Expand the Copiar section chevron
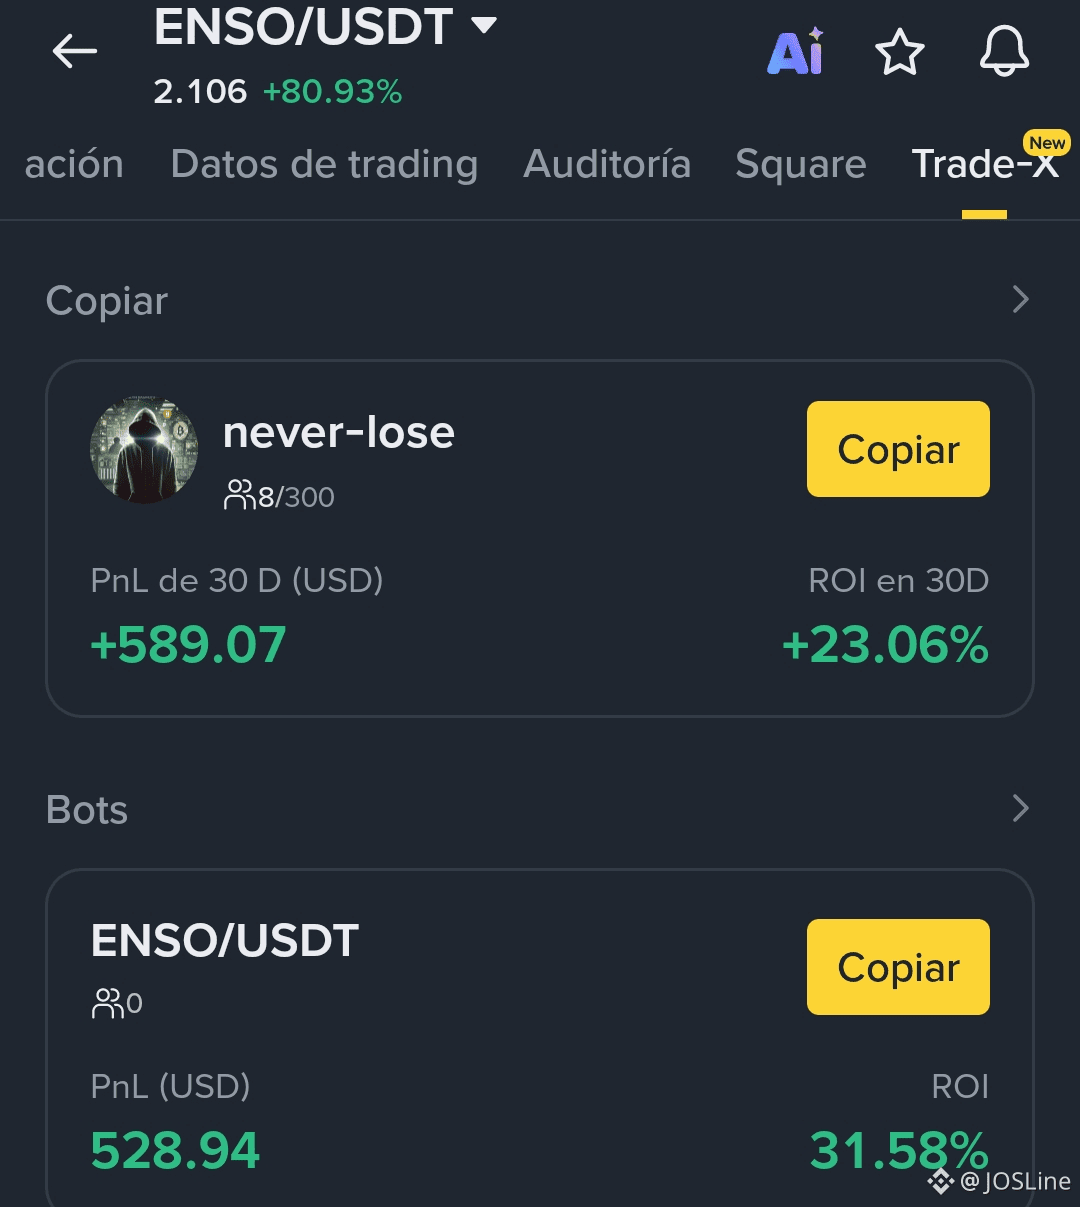The width and height of the screenshot is (1080, 1207). click(x=1020, y=300)
